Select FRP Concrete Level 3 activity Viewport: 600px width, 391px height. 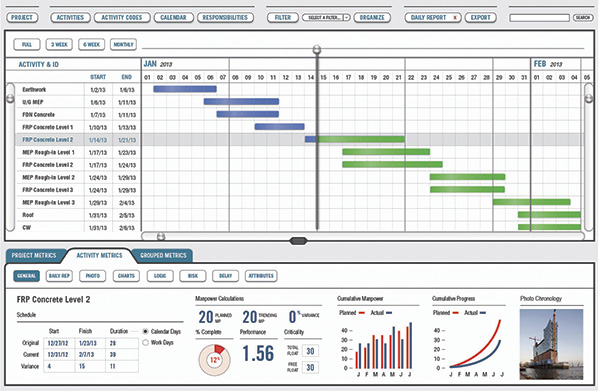pos(77,190)
